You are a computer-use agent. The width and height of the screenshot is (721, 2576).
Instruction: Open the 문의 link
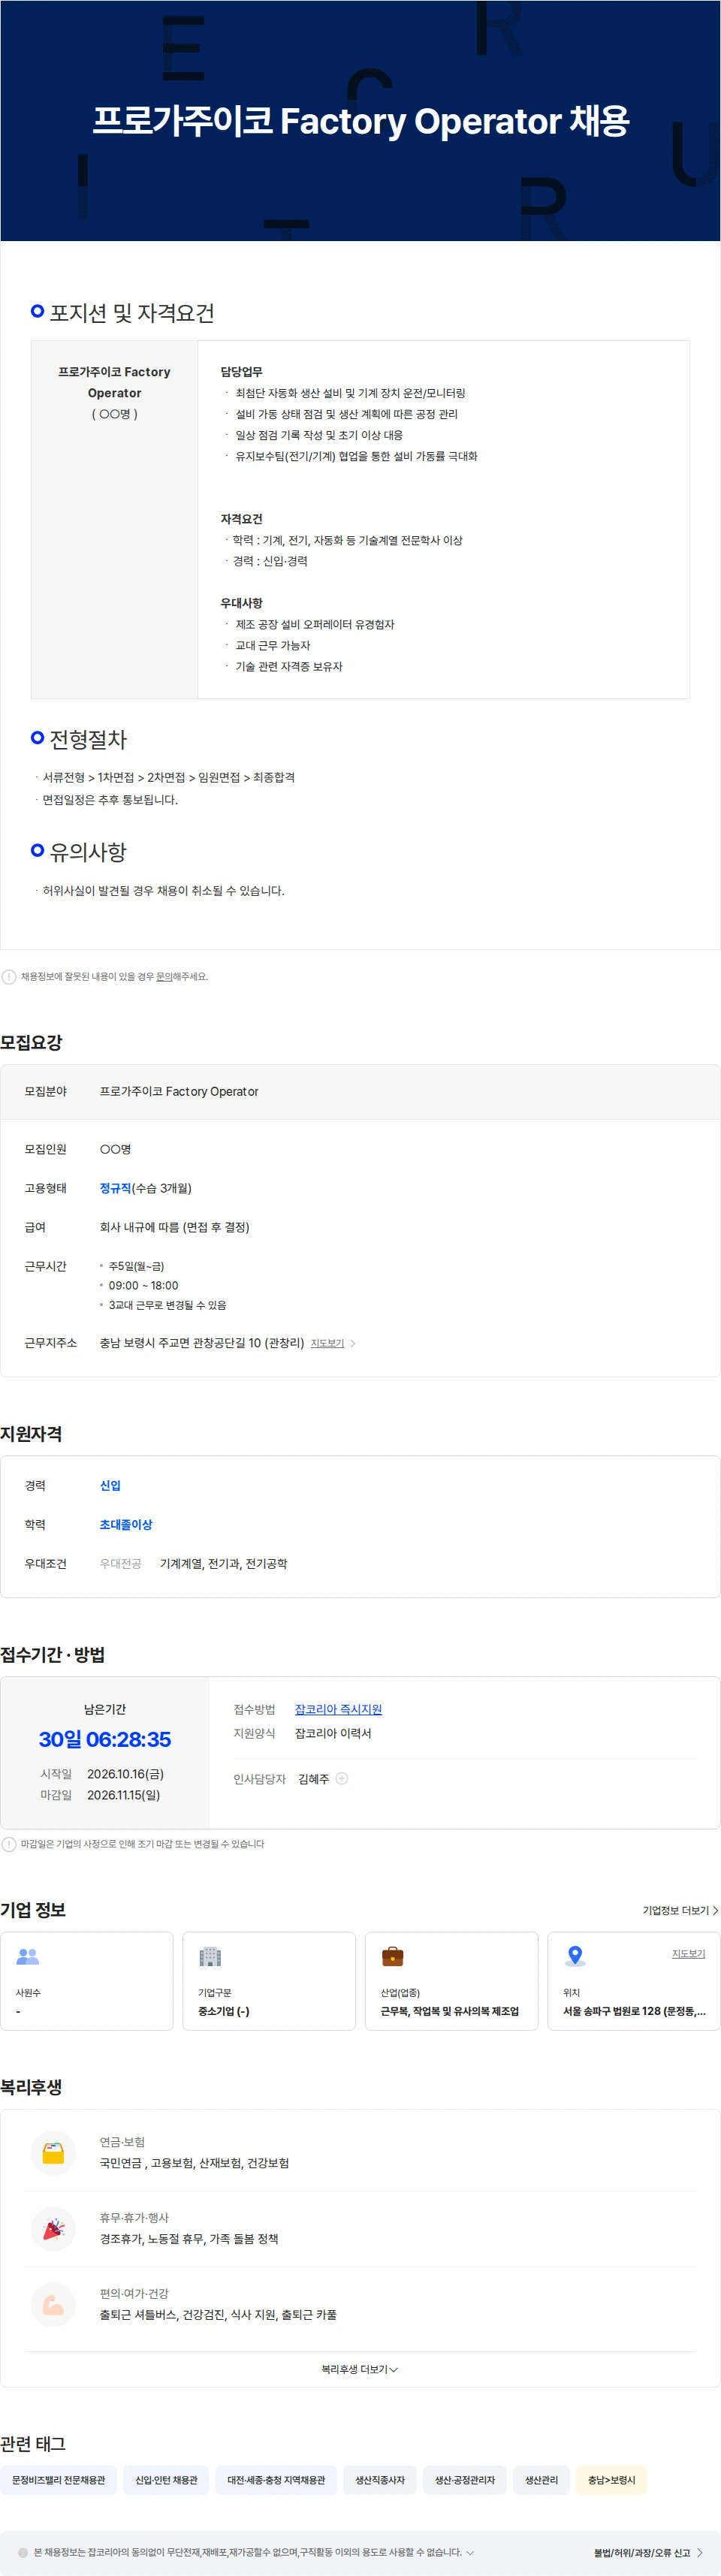coord(164,977)
